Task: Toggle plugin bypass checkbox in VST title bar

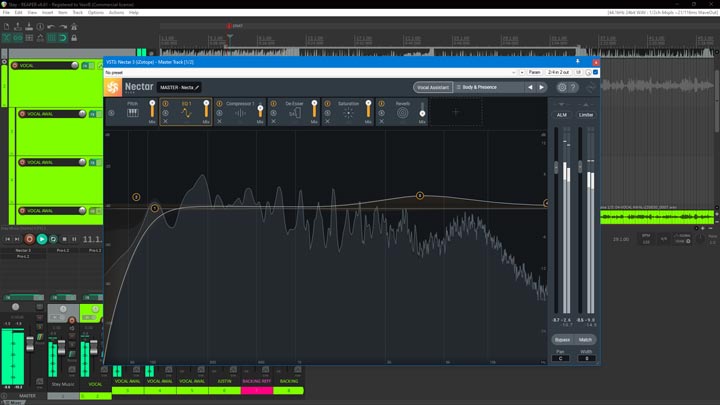Action: tap(596, 72)
